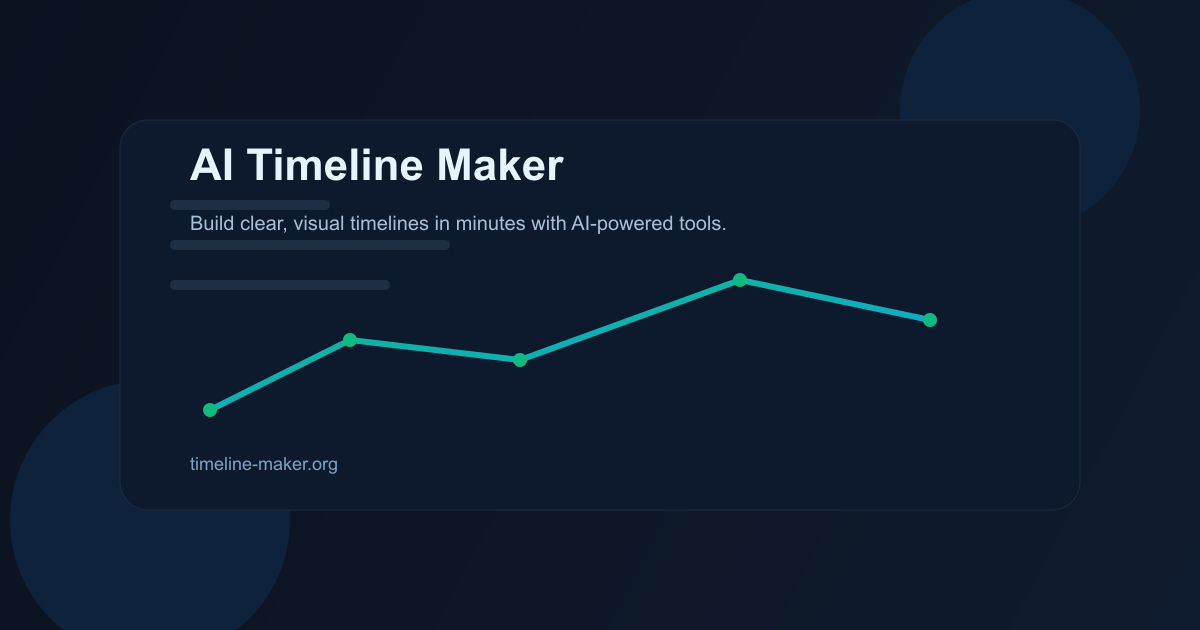Click the short gray bar under the title
1200x630 pixels.
click(250, 203)
